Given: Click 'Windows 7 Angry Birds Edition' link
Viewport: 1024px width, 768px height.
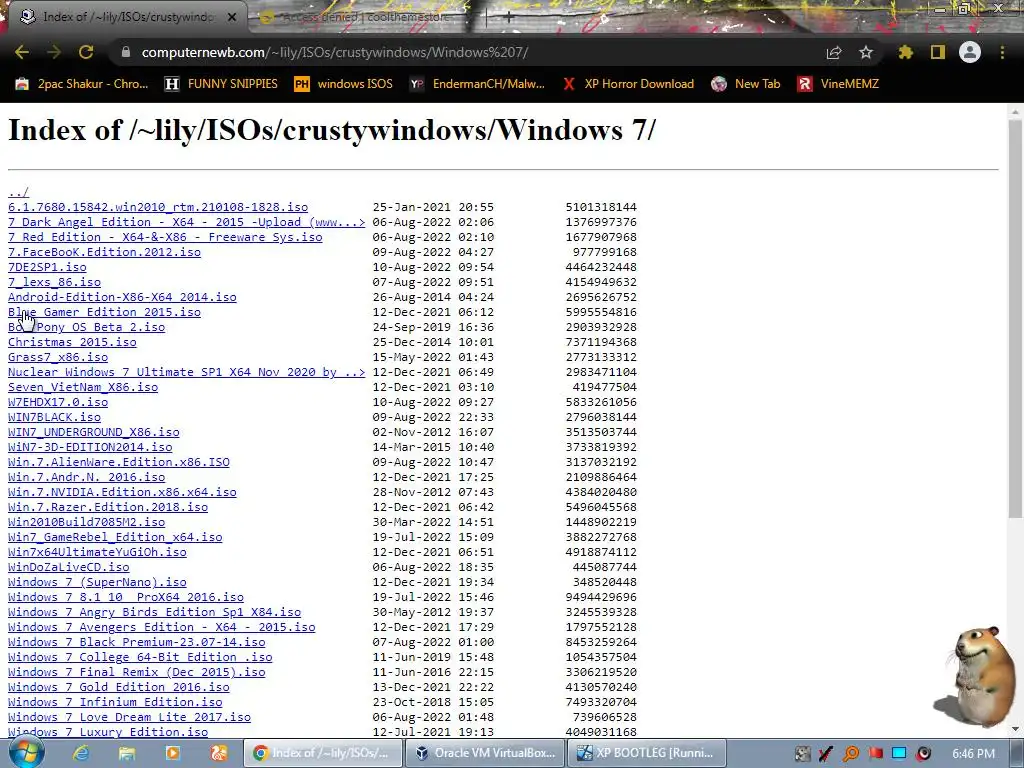Looking at the screenshot, I should [x=154, y=613].
